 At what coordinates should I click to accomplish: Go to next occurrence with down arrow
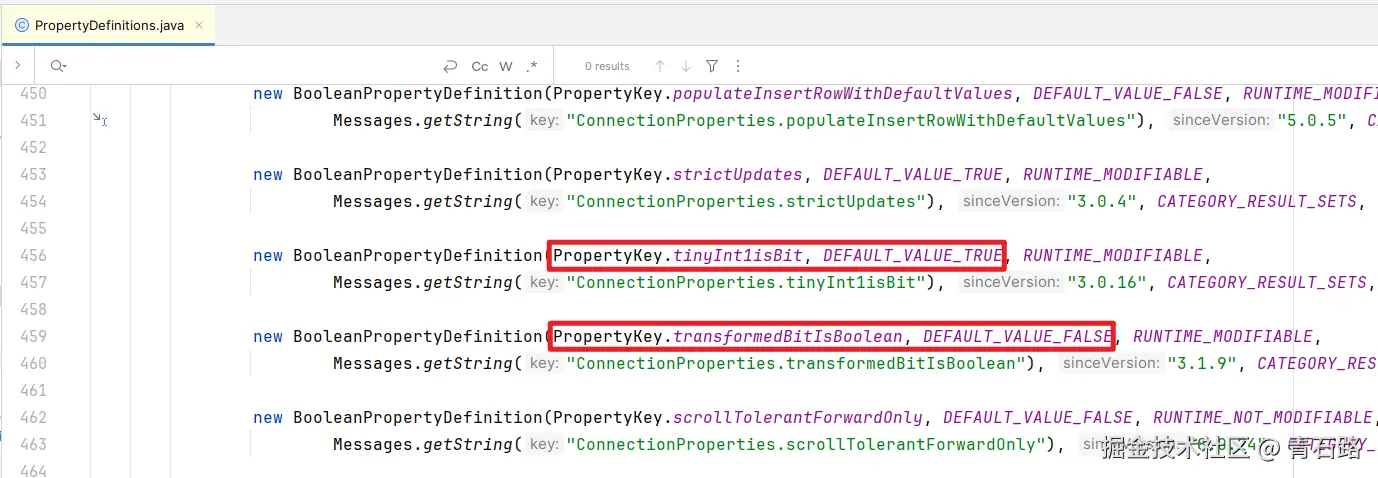point(686,66)
